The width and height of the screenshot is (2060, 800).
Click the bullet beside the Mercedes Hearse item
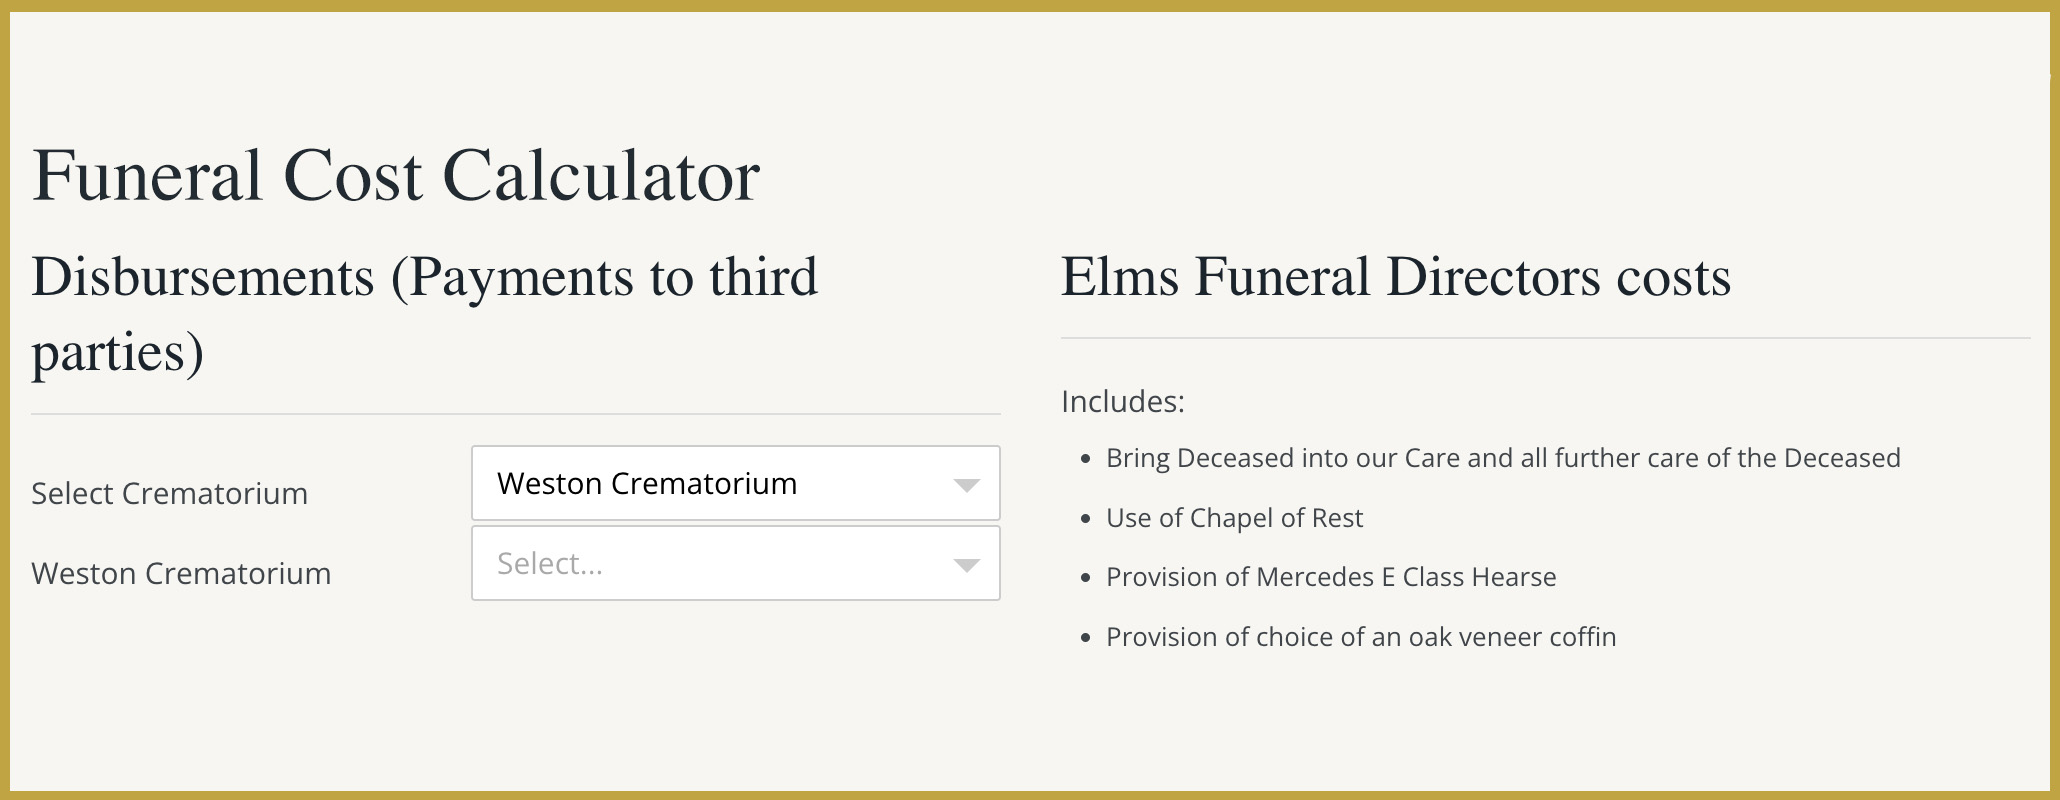point(1086,578)
